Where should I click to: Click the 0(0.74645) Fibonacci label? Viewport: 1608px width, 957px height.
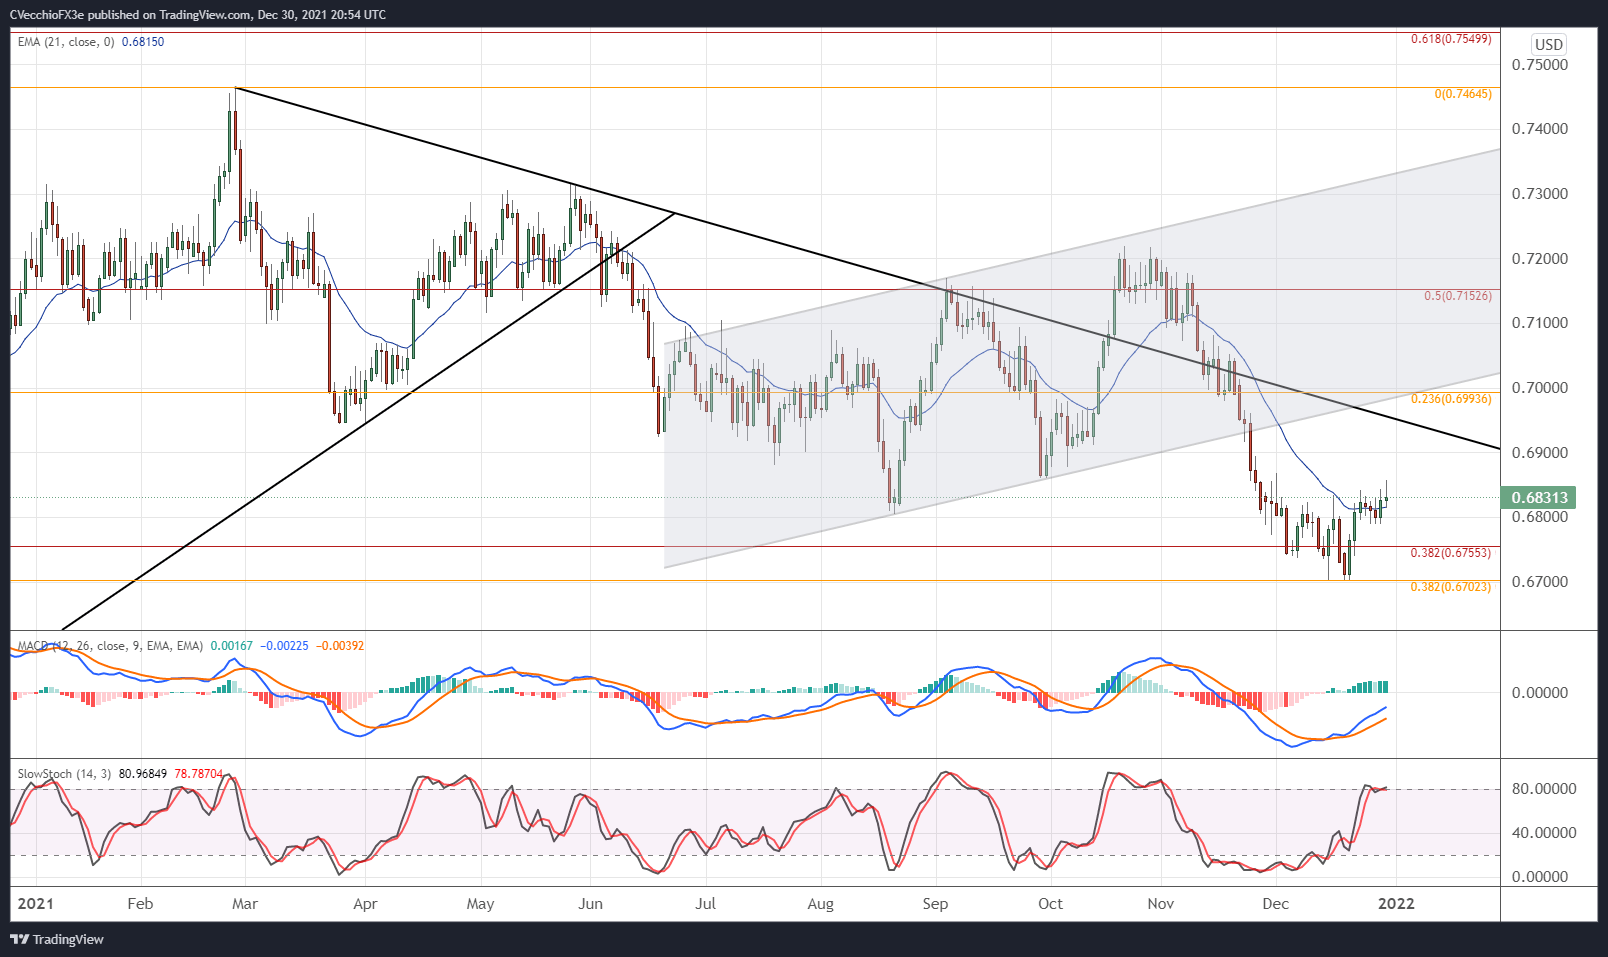1463,94
